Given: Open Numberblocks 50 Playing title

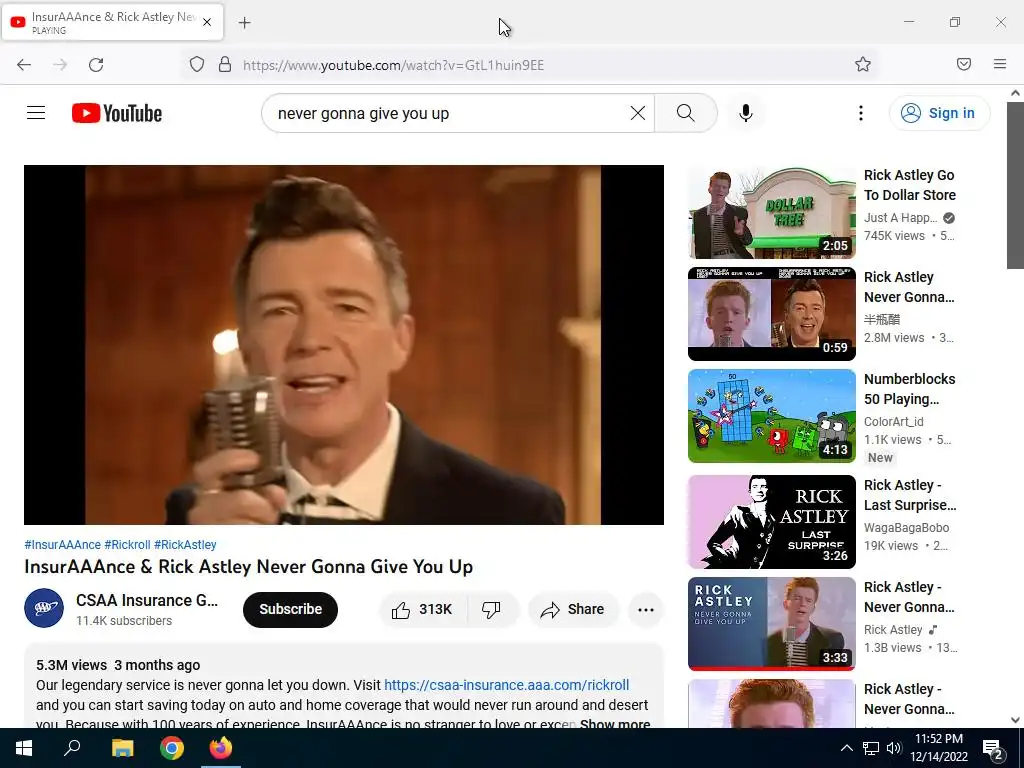Looking at the screenshot, I should point(910,389).
